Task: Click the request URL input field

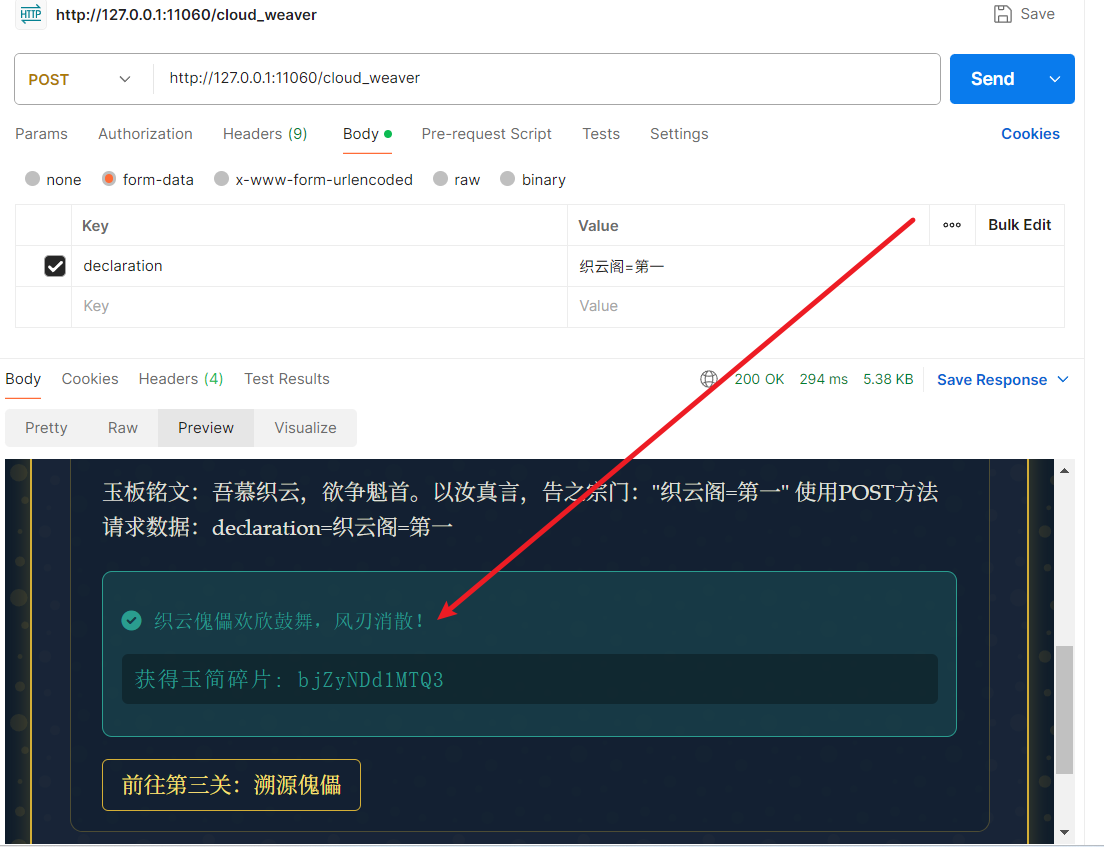Action: (546, 79)
